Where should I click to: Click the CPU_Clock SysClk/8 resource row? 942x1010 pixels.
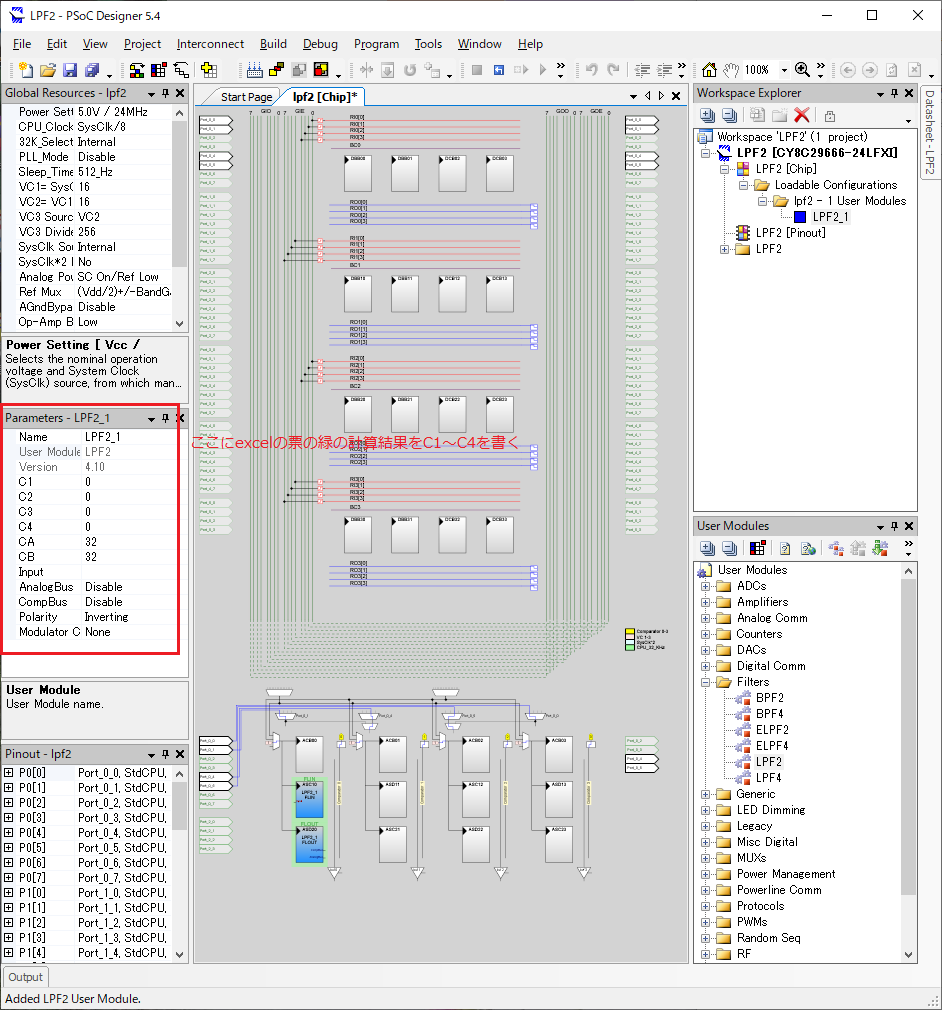[x=87, y=127]
